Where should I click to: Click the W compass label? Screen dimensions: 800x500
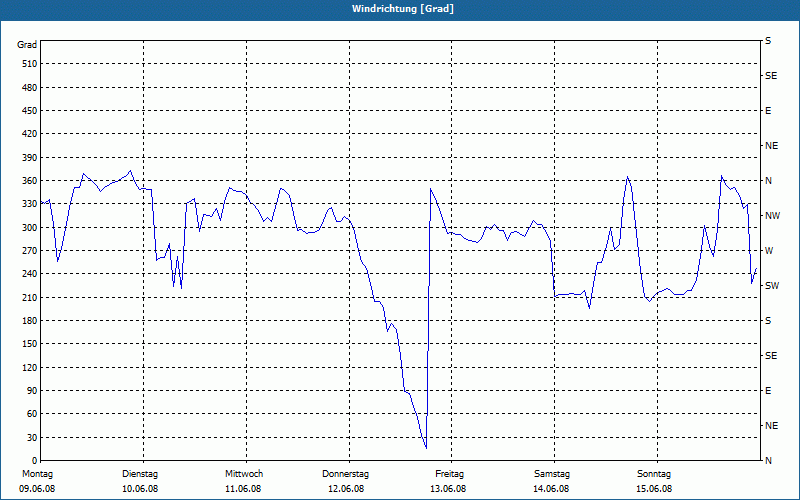click(769, 251)
